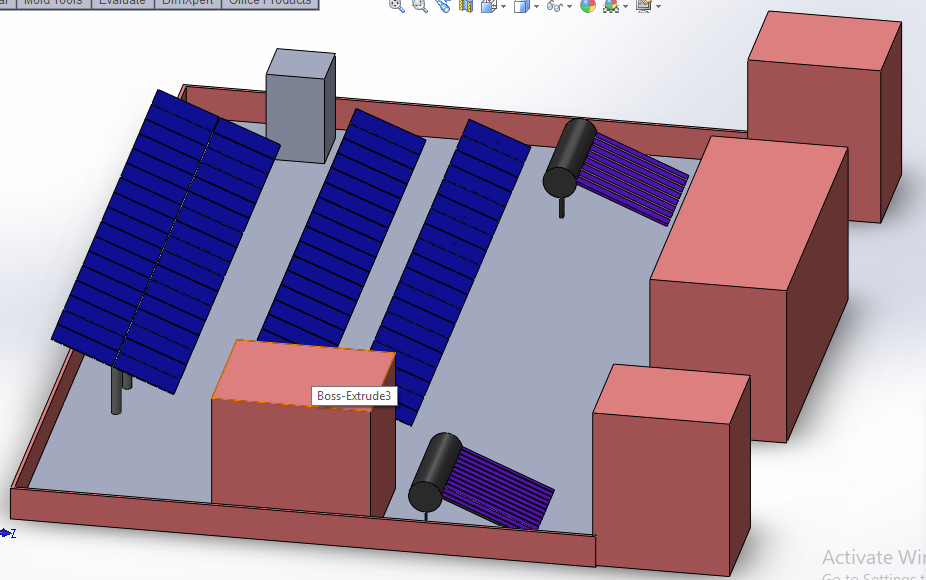Switch to the Mold Tools tab
Viewport: 926px width, 580px height.
(53, 3)
